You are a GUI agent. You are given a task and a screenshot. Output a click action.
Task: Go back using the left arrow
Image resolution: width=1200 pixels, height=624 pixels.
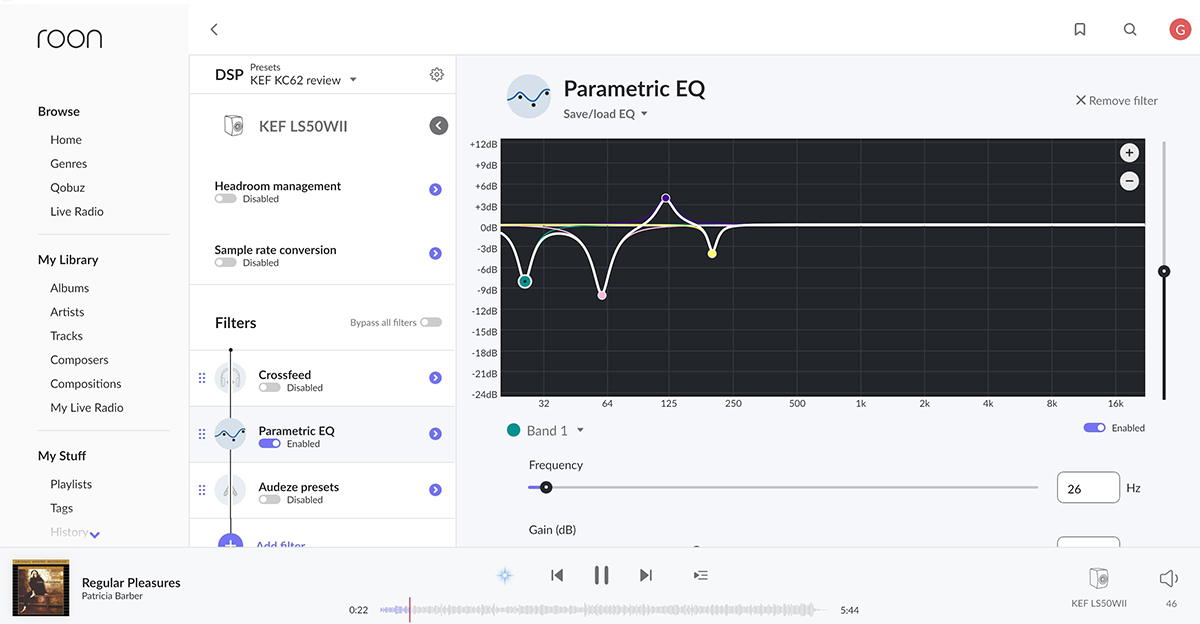(x=214, y=30)
